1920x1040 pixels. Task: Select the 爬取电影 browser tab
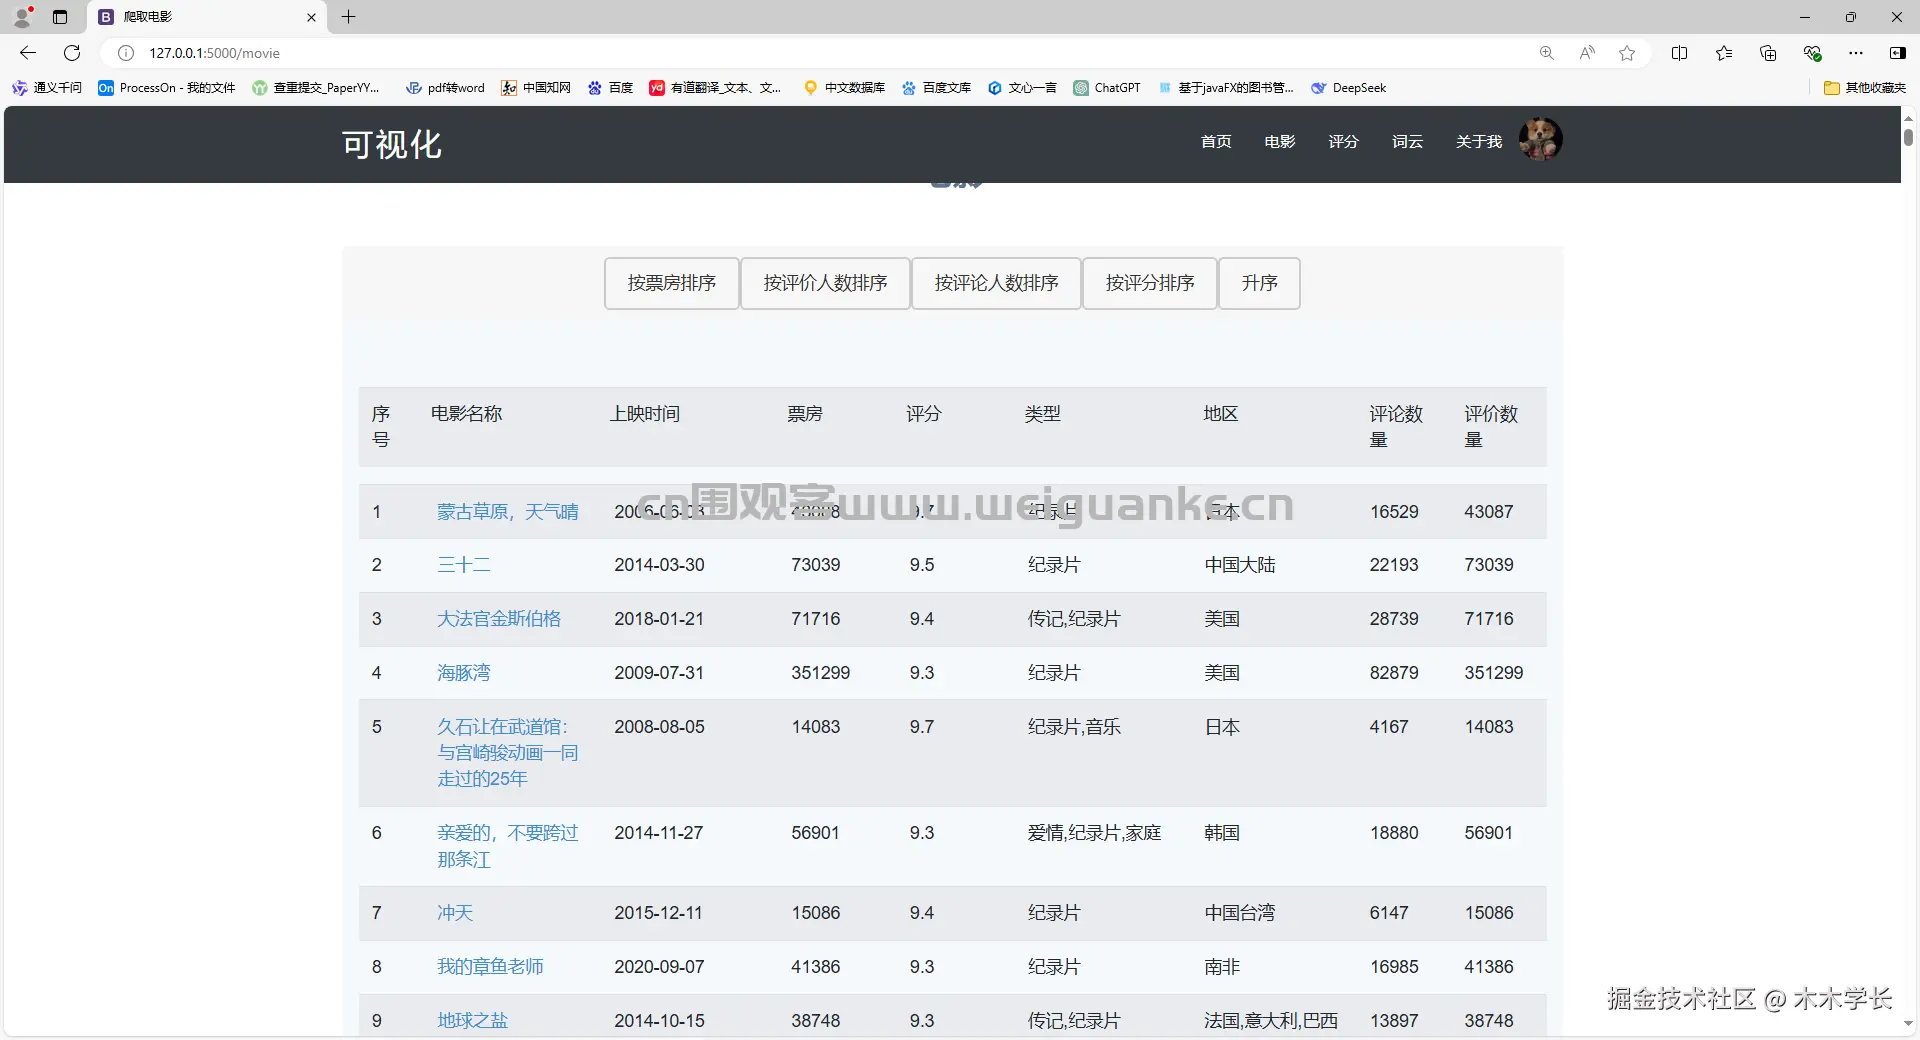pyautogui.click(x=208, y=17)
